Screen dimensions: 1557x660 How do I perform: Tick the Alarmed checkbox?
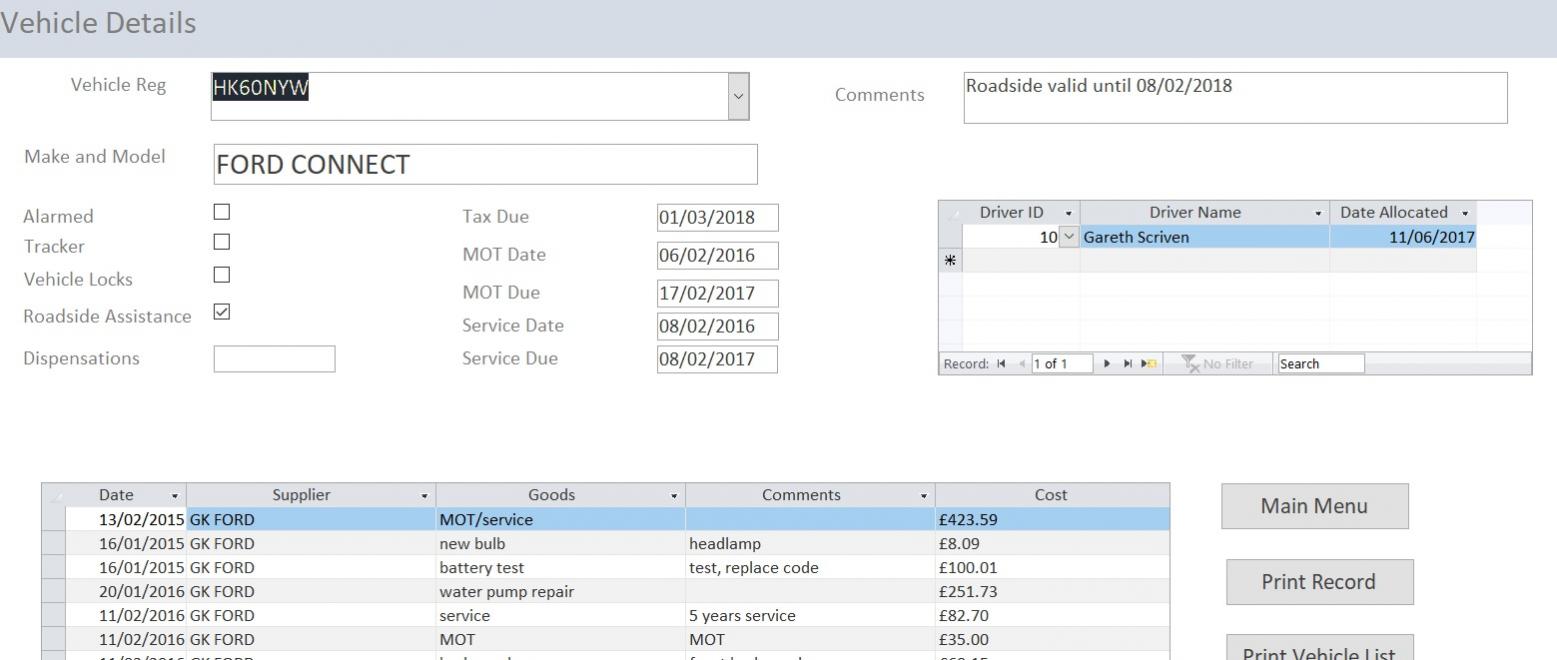pyautogui.click(x=222, y=212)
